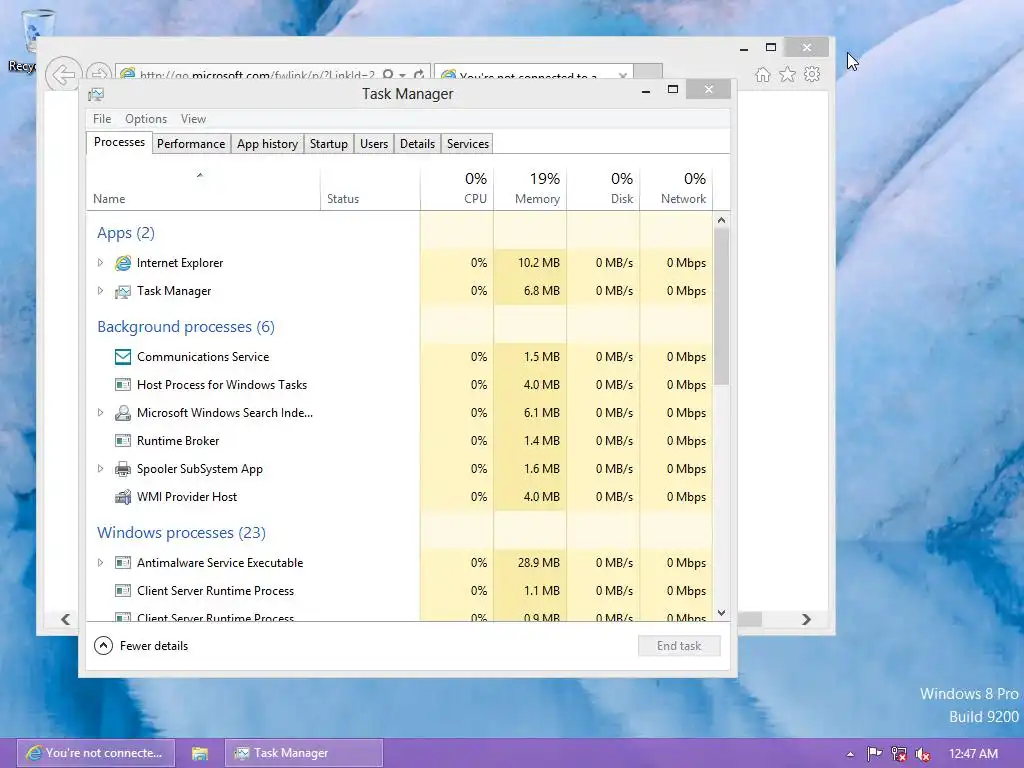The width and height of the screenshot is (1024, 768).
Task: Expand the Internet Explorer process group
Action: point(101,263)
